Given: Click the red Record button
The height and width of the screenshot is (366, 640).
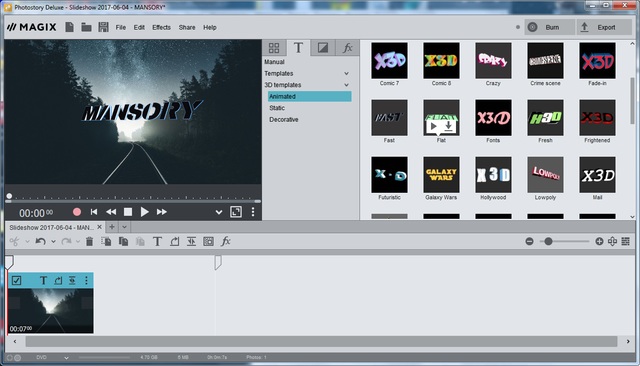Looking at the screenshot, I should 77,212.
